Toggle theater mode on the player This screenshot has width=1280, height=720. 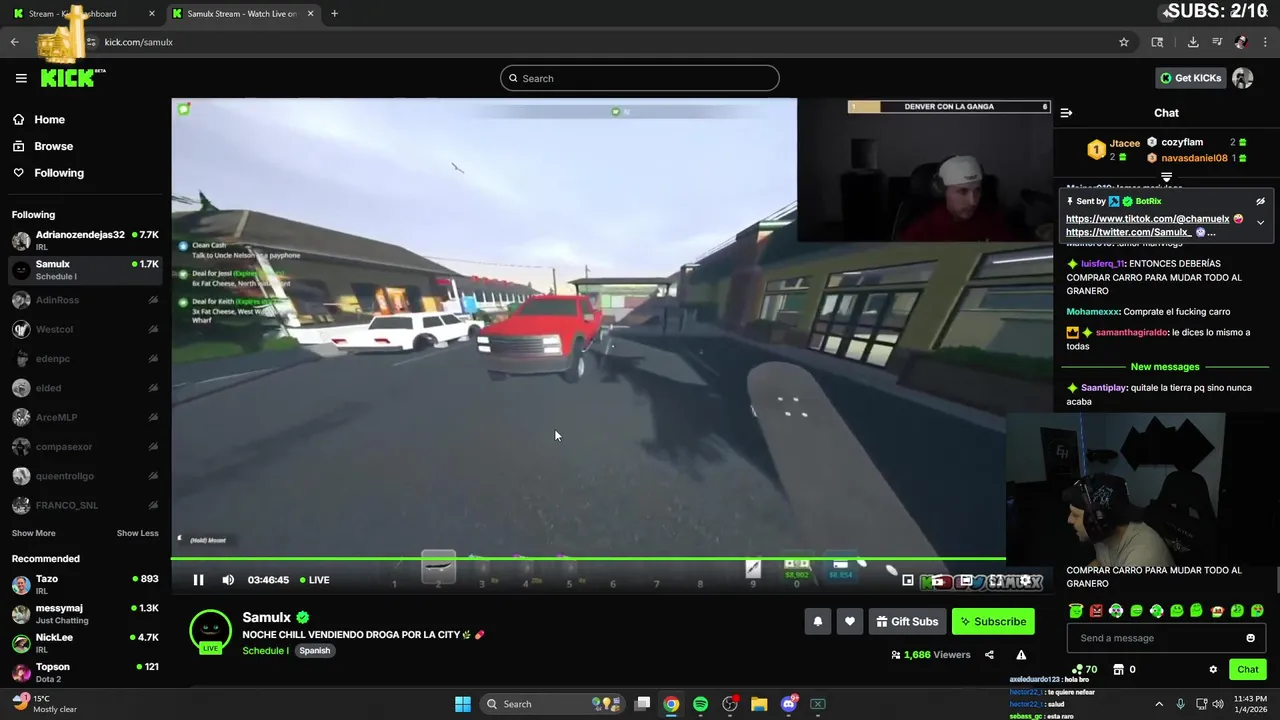(967, 580)
